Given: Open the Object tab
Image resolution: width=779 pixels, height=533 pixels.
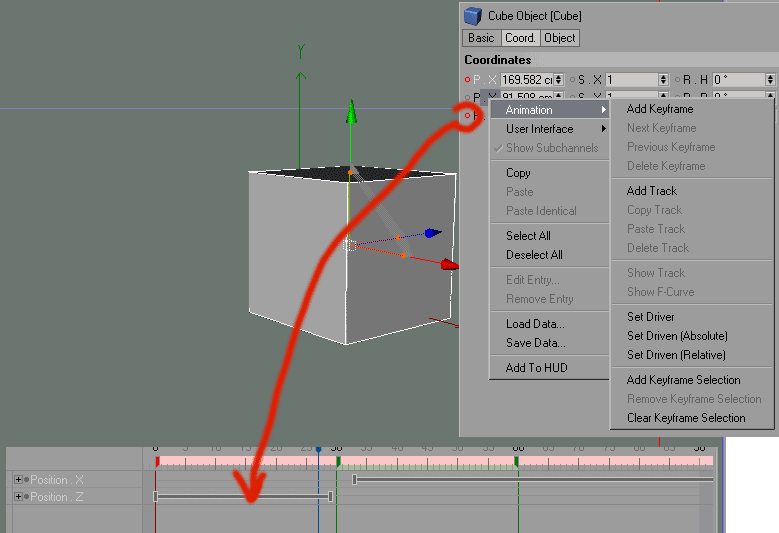Looking at the screenshot, I should [x=559, y=38].
